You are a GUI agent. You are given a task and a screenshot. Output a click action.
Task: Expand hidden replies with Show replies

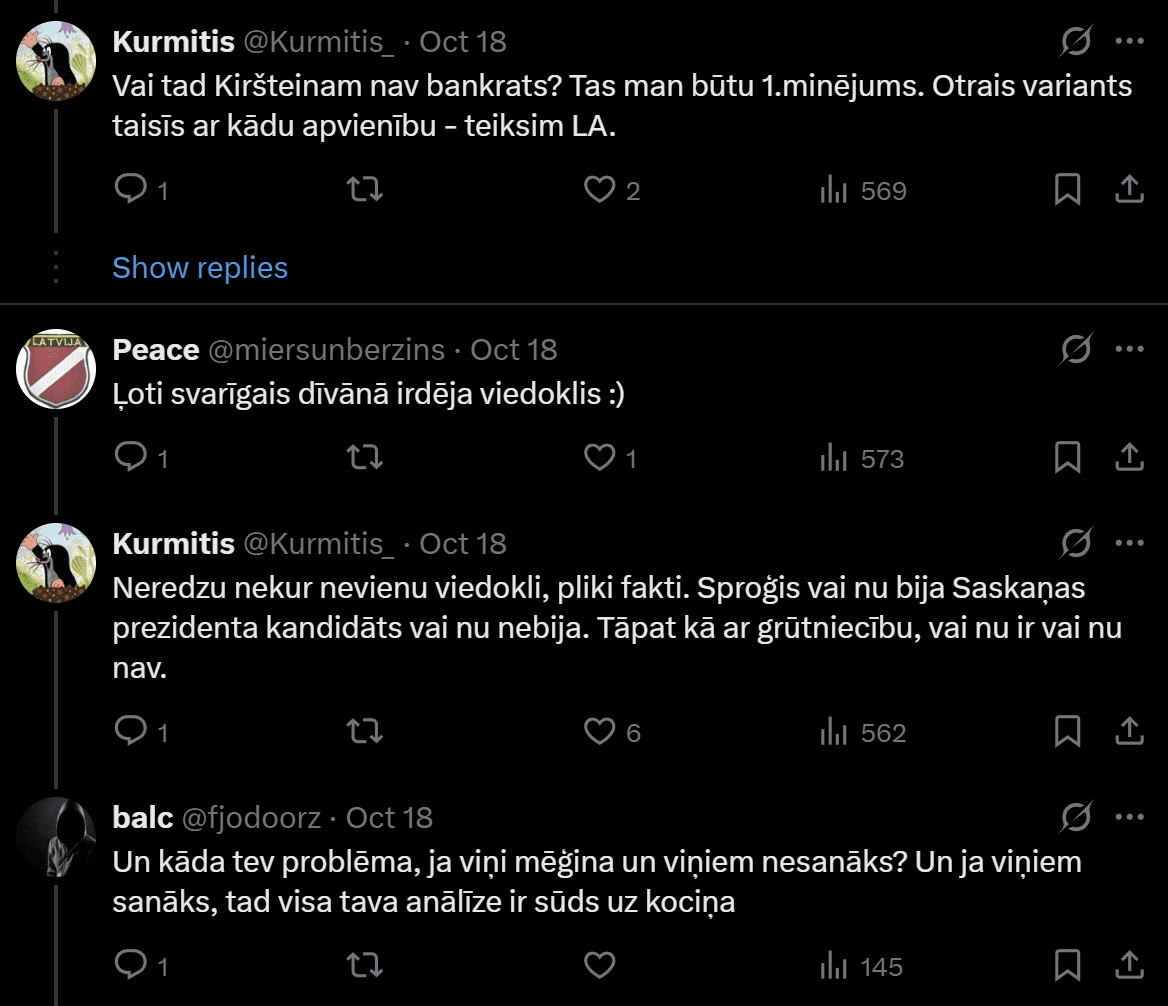[x=200, y=268]
